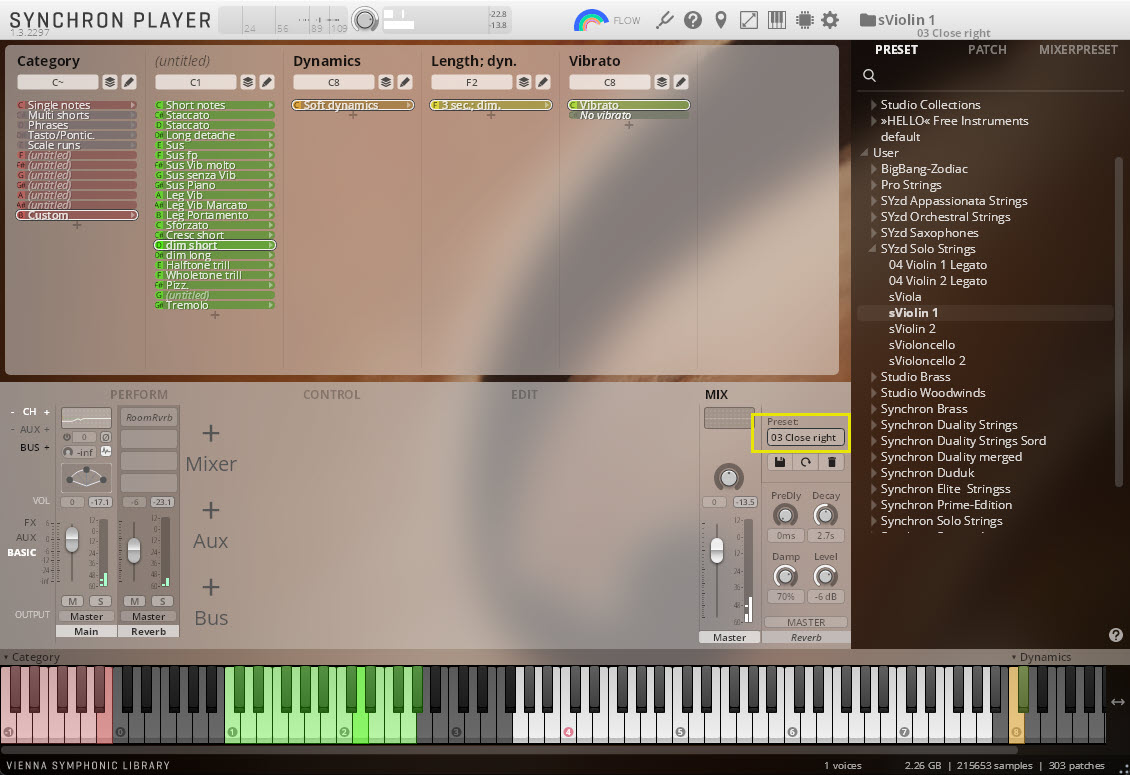Screen dimensions: 1130x775
Task: Adjust the Reverb channel volume fader
Action: click(x=134, y=551)
